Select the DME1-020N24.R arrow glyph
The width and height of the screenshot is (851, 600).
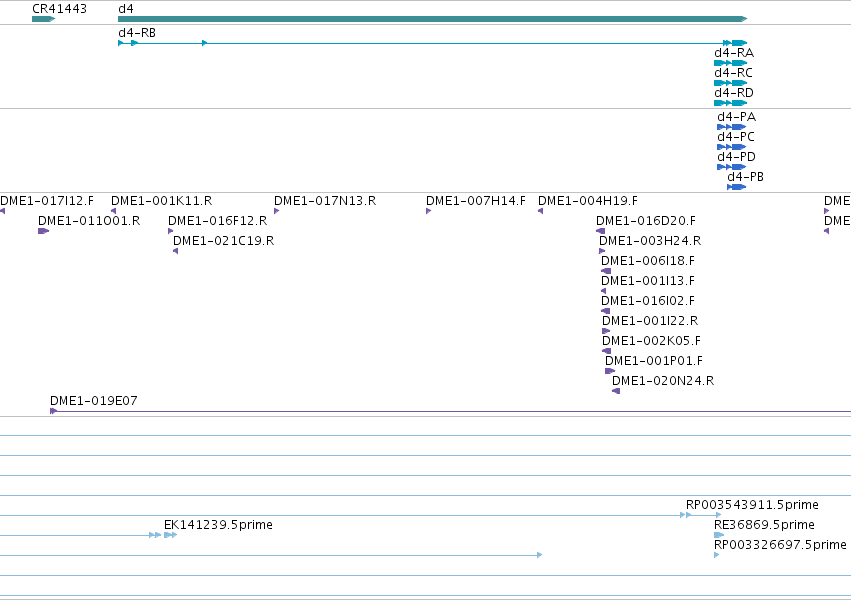click(x=616, y=392)
